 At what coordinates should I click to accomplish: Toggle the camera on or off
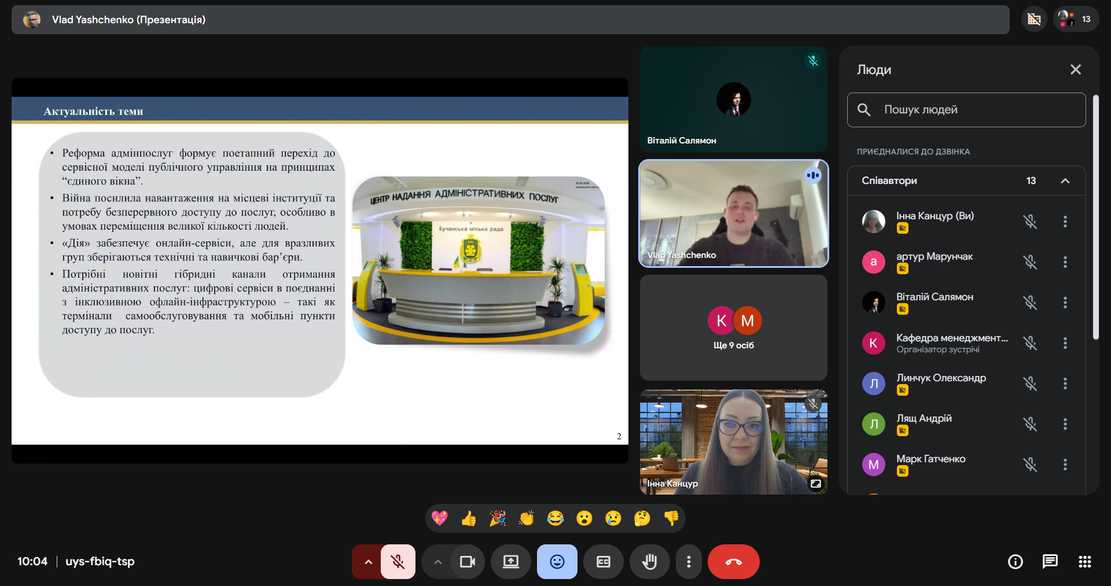click(x=467, y=562)
